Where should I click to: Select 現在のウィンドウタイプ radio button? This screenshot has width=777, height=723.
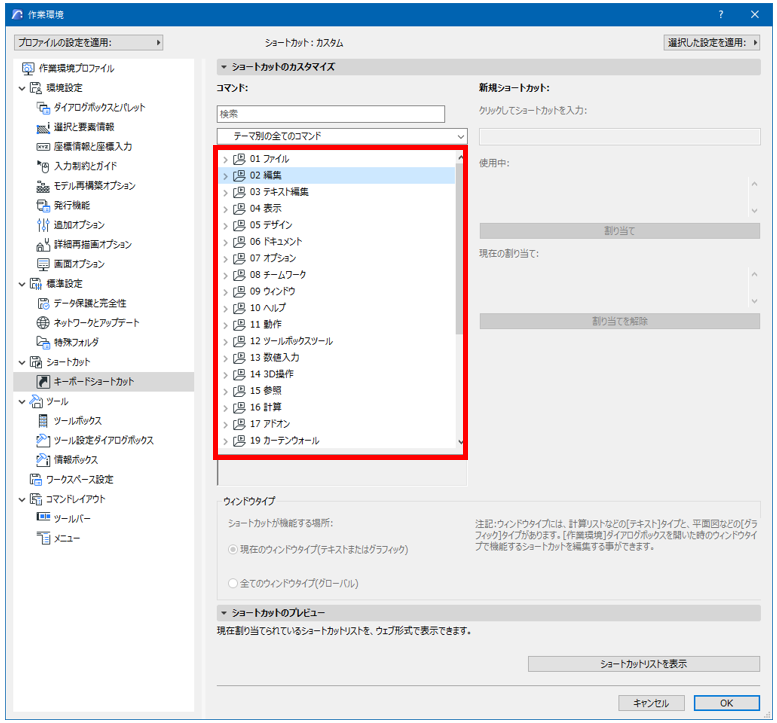click(232, 550)
